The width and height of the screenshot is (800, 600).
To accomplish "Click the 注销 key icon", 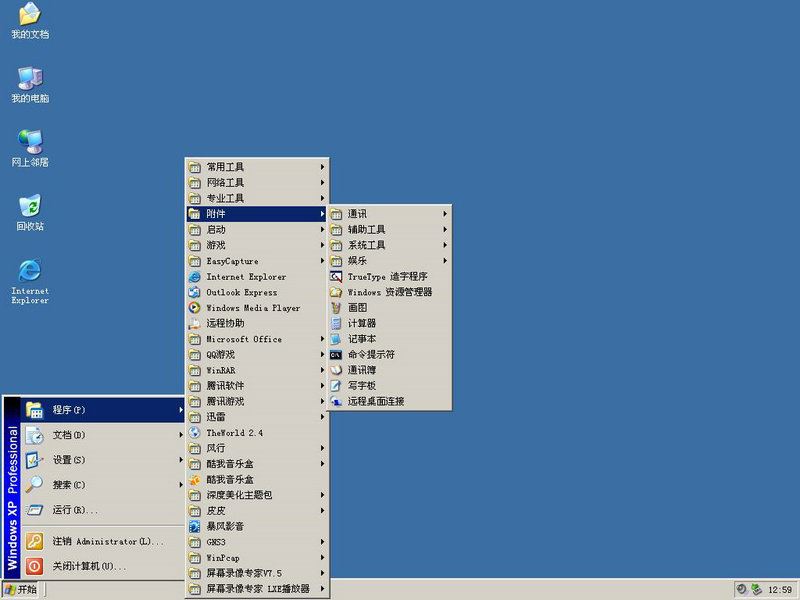I will (x=34, y=541).
